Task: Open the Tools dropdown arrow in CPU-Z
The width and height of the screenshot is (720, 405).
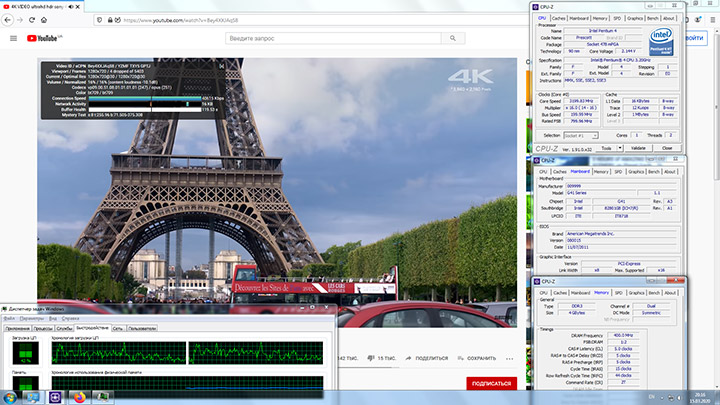Action: pos(620,148)
